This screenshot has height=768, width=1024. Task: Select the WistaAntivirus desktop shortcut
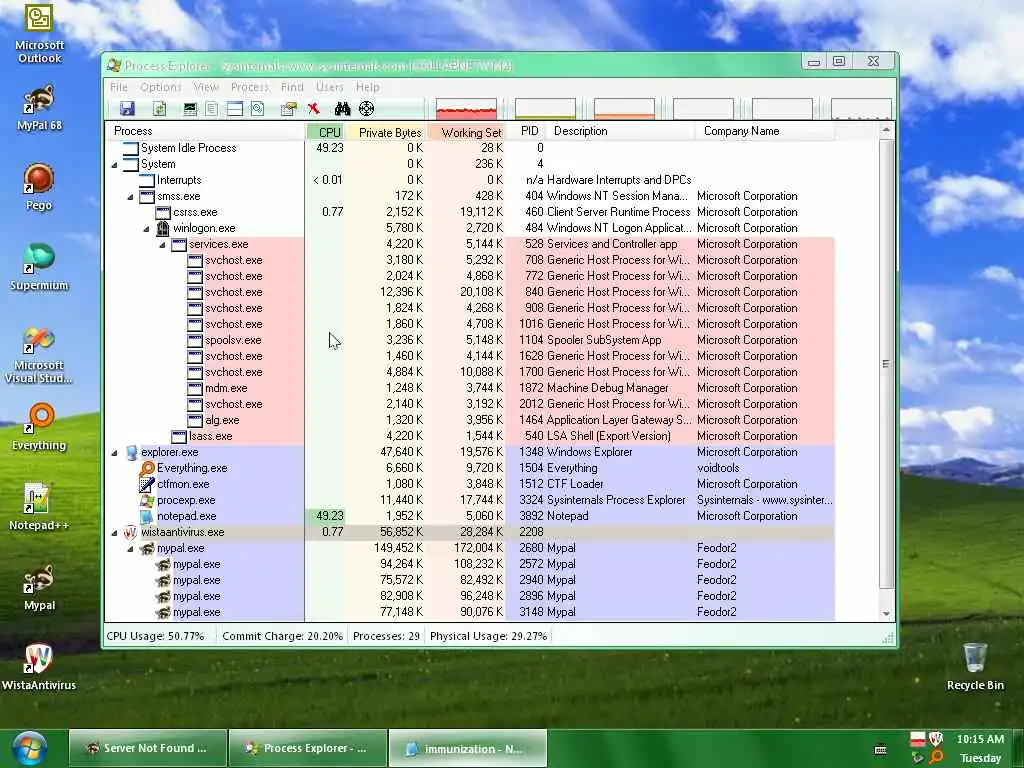39,667
